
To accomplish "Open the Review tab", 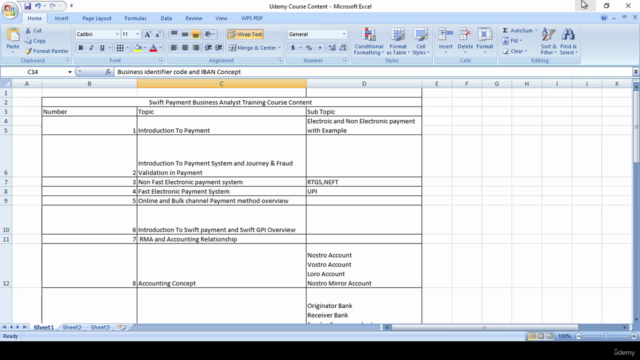I will [194, 18].
